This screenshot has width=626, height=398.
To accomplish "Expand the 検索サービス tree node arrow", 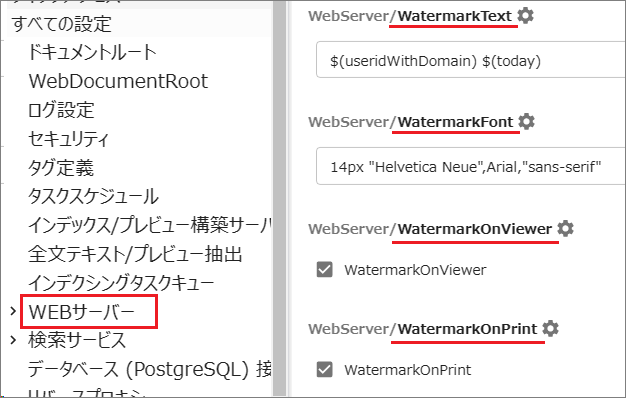I will pyautogui.click(x=13, y=340).
